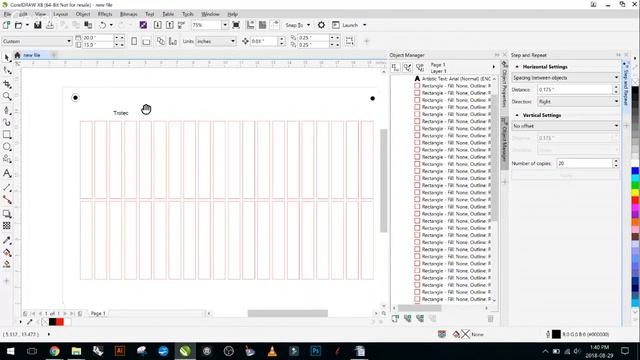Select the Polygon tool

pyautogui.click(x=7, y=159)
